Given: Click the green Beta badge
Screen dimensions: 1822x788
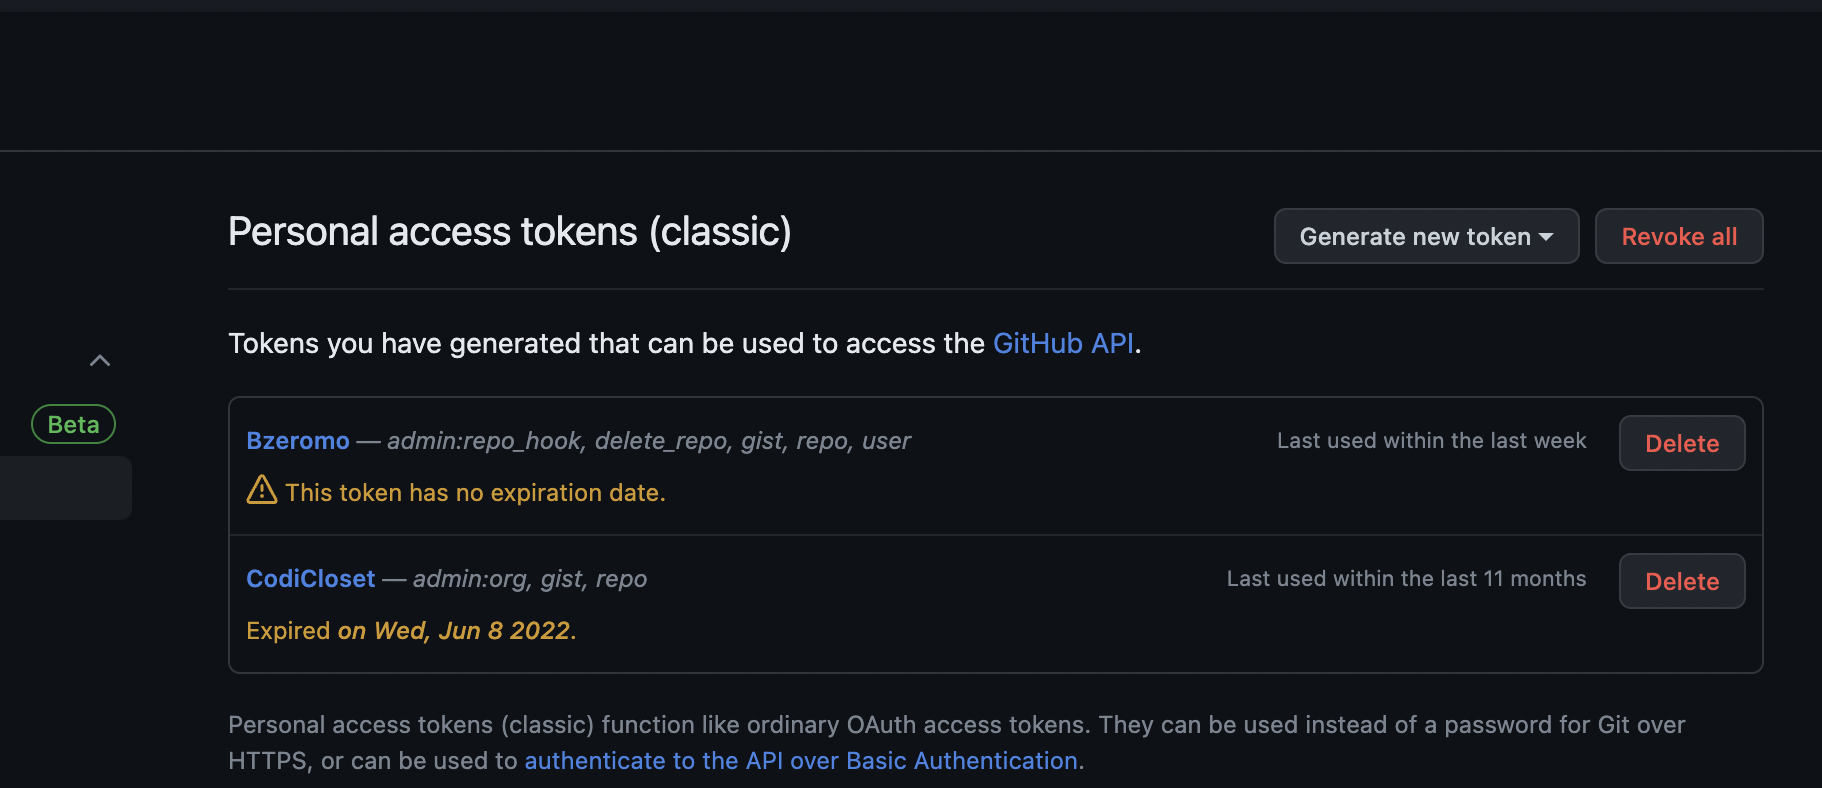Looking at the screenshot, I should coord(74,424).
